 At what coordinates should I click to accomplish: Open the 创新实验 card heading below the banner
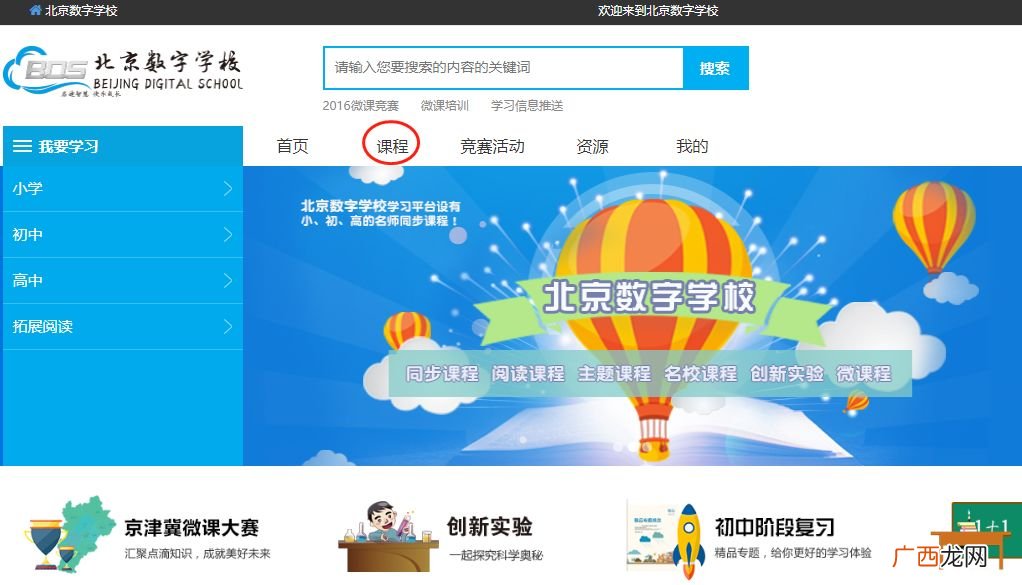(489, 526)
